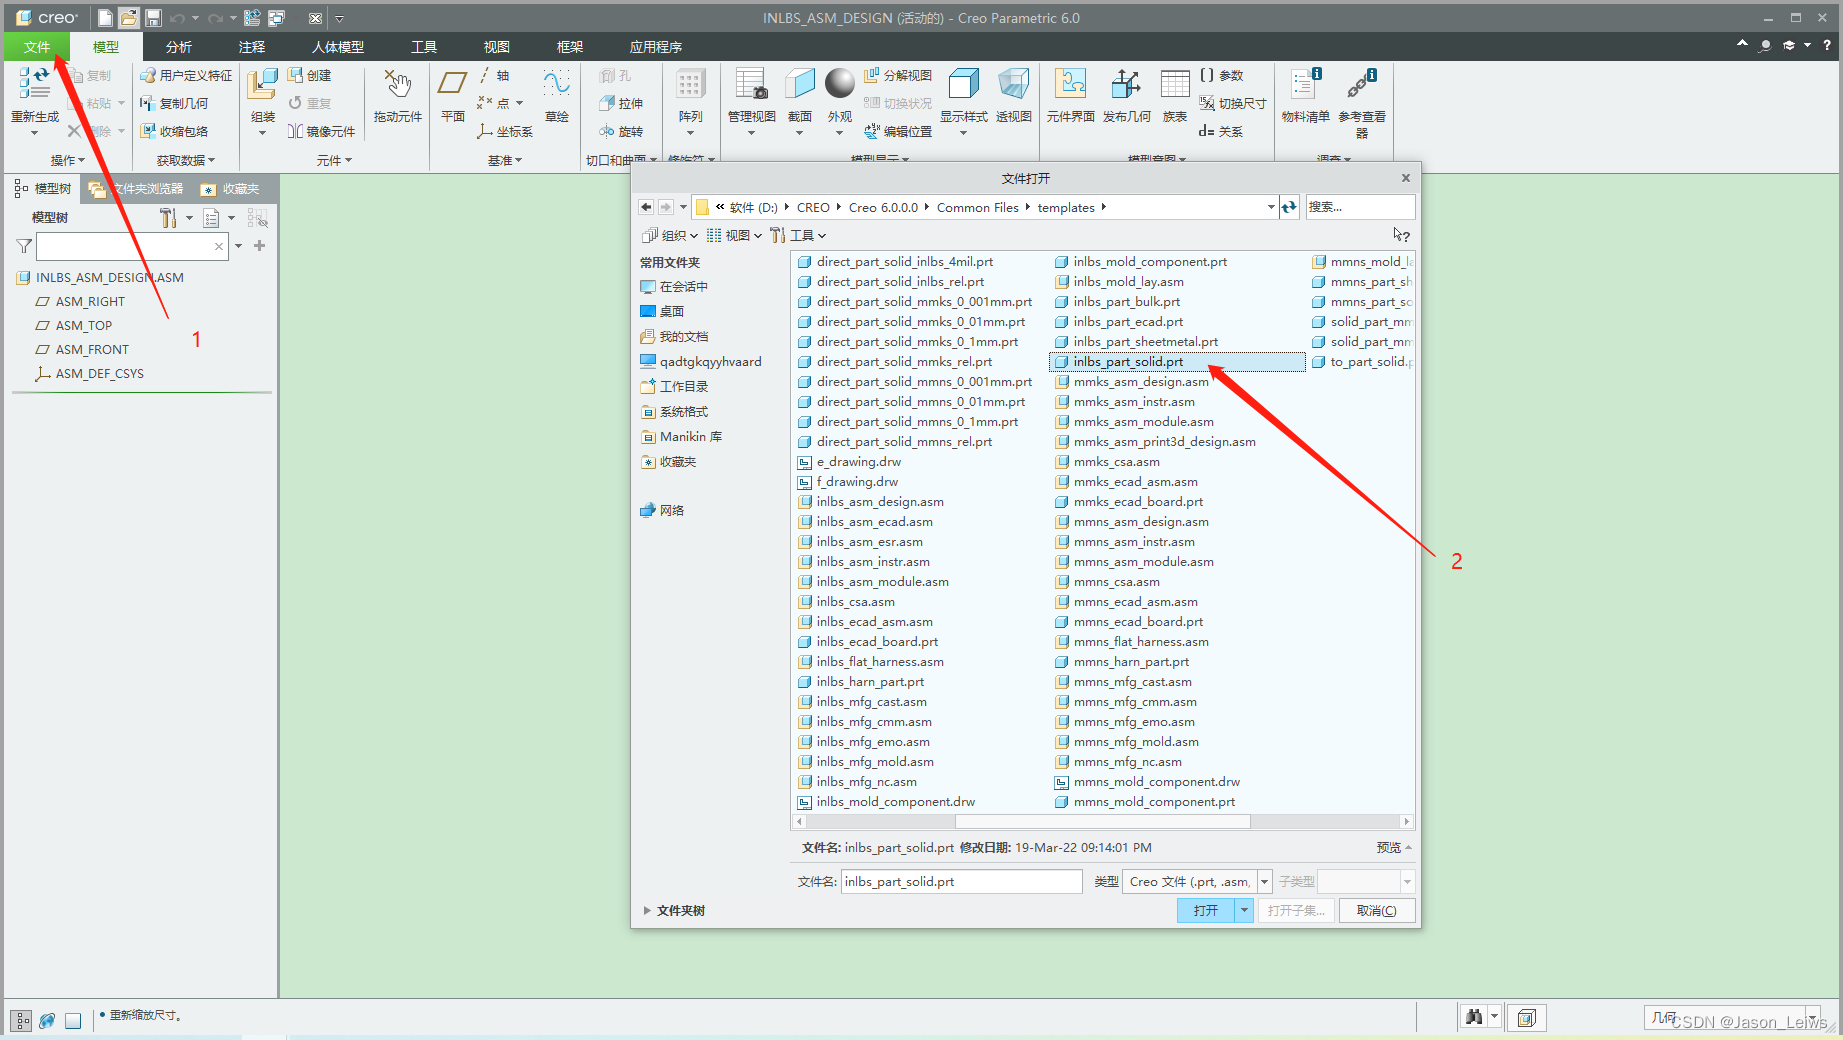Click the 外观 appearance sphere icon

pyautogui.click(x=840, y=84)
